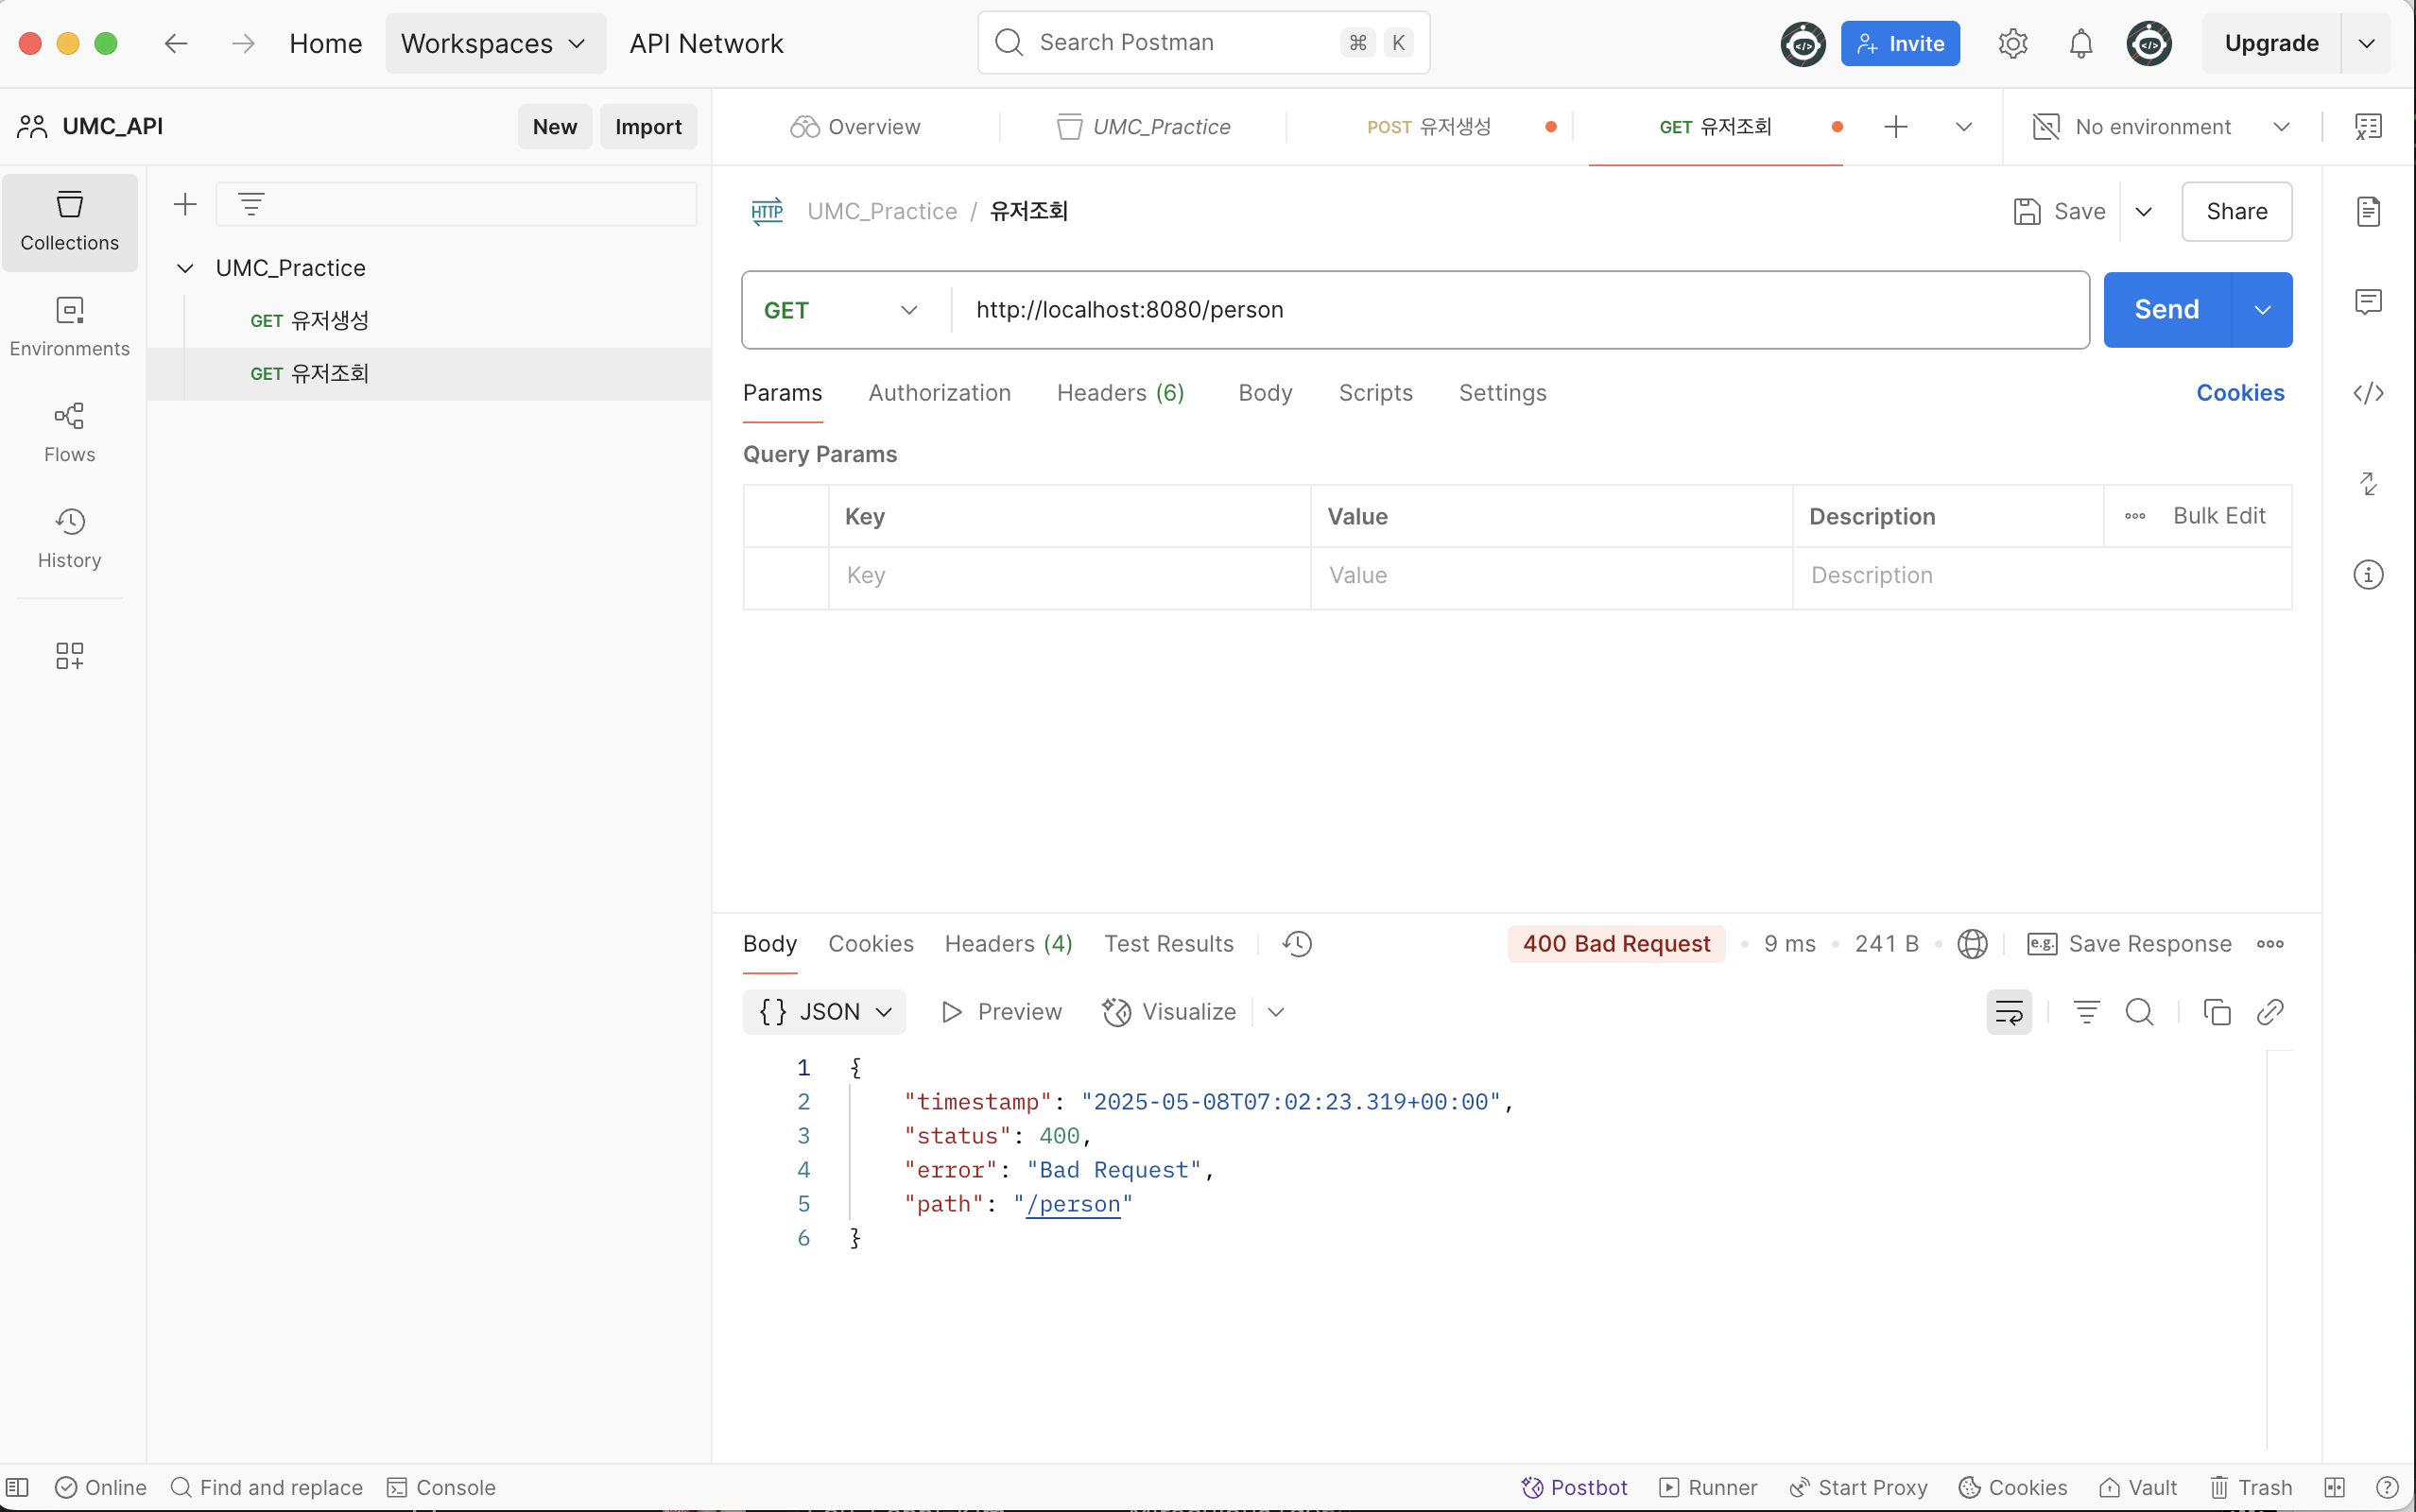This screenshot has height=1512, width=2416.
Task: Click the blue Send button
Action: pos(2166,310)
